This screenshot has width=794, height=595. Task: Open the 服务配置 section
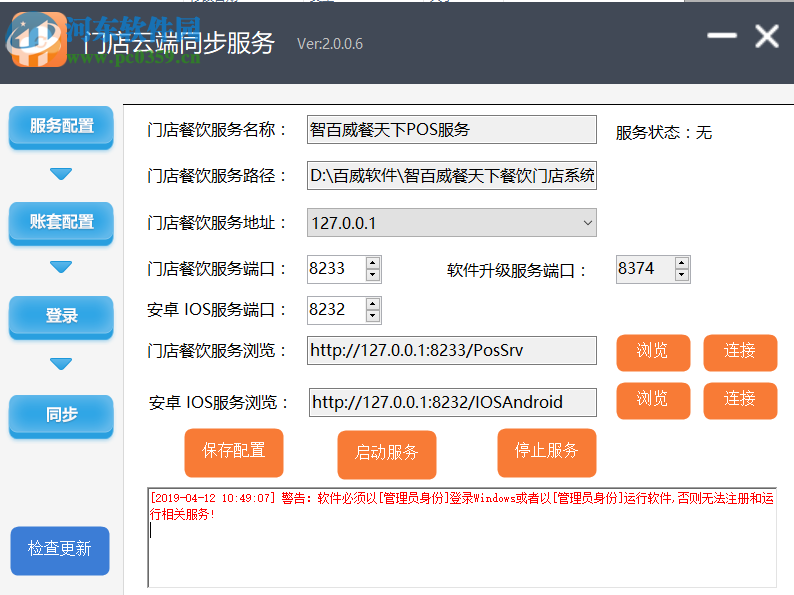tap(61, 127)
